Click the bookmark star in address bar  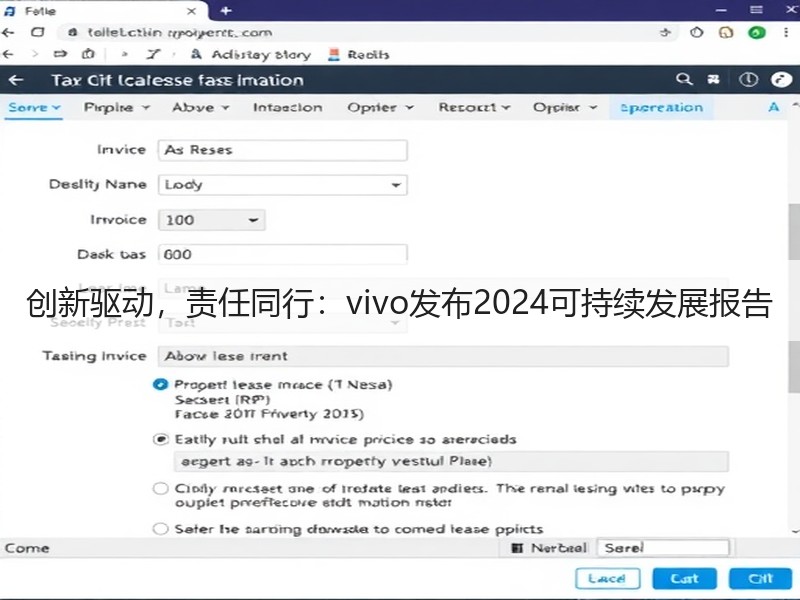point(665,33)
